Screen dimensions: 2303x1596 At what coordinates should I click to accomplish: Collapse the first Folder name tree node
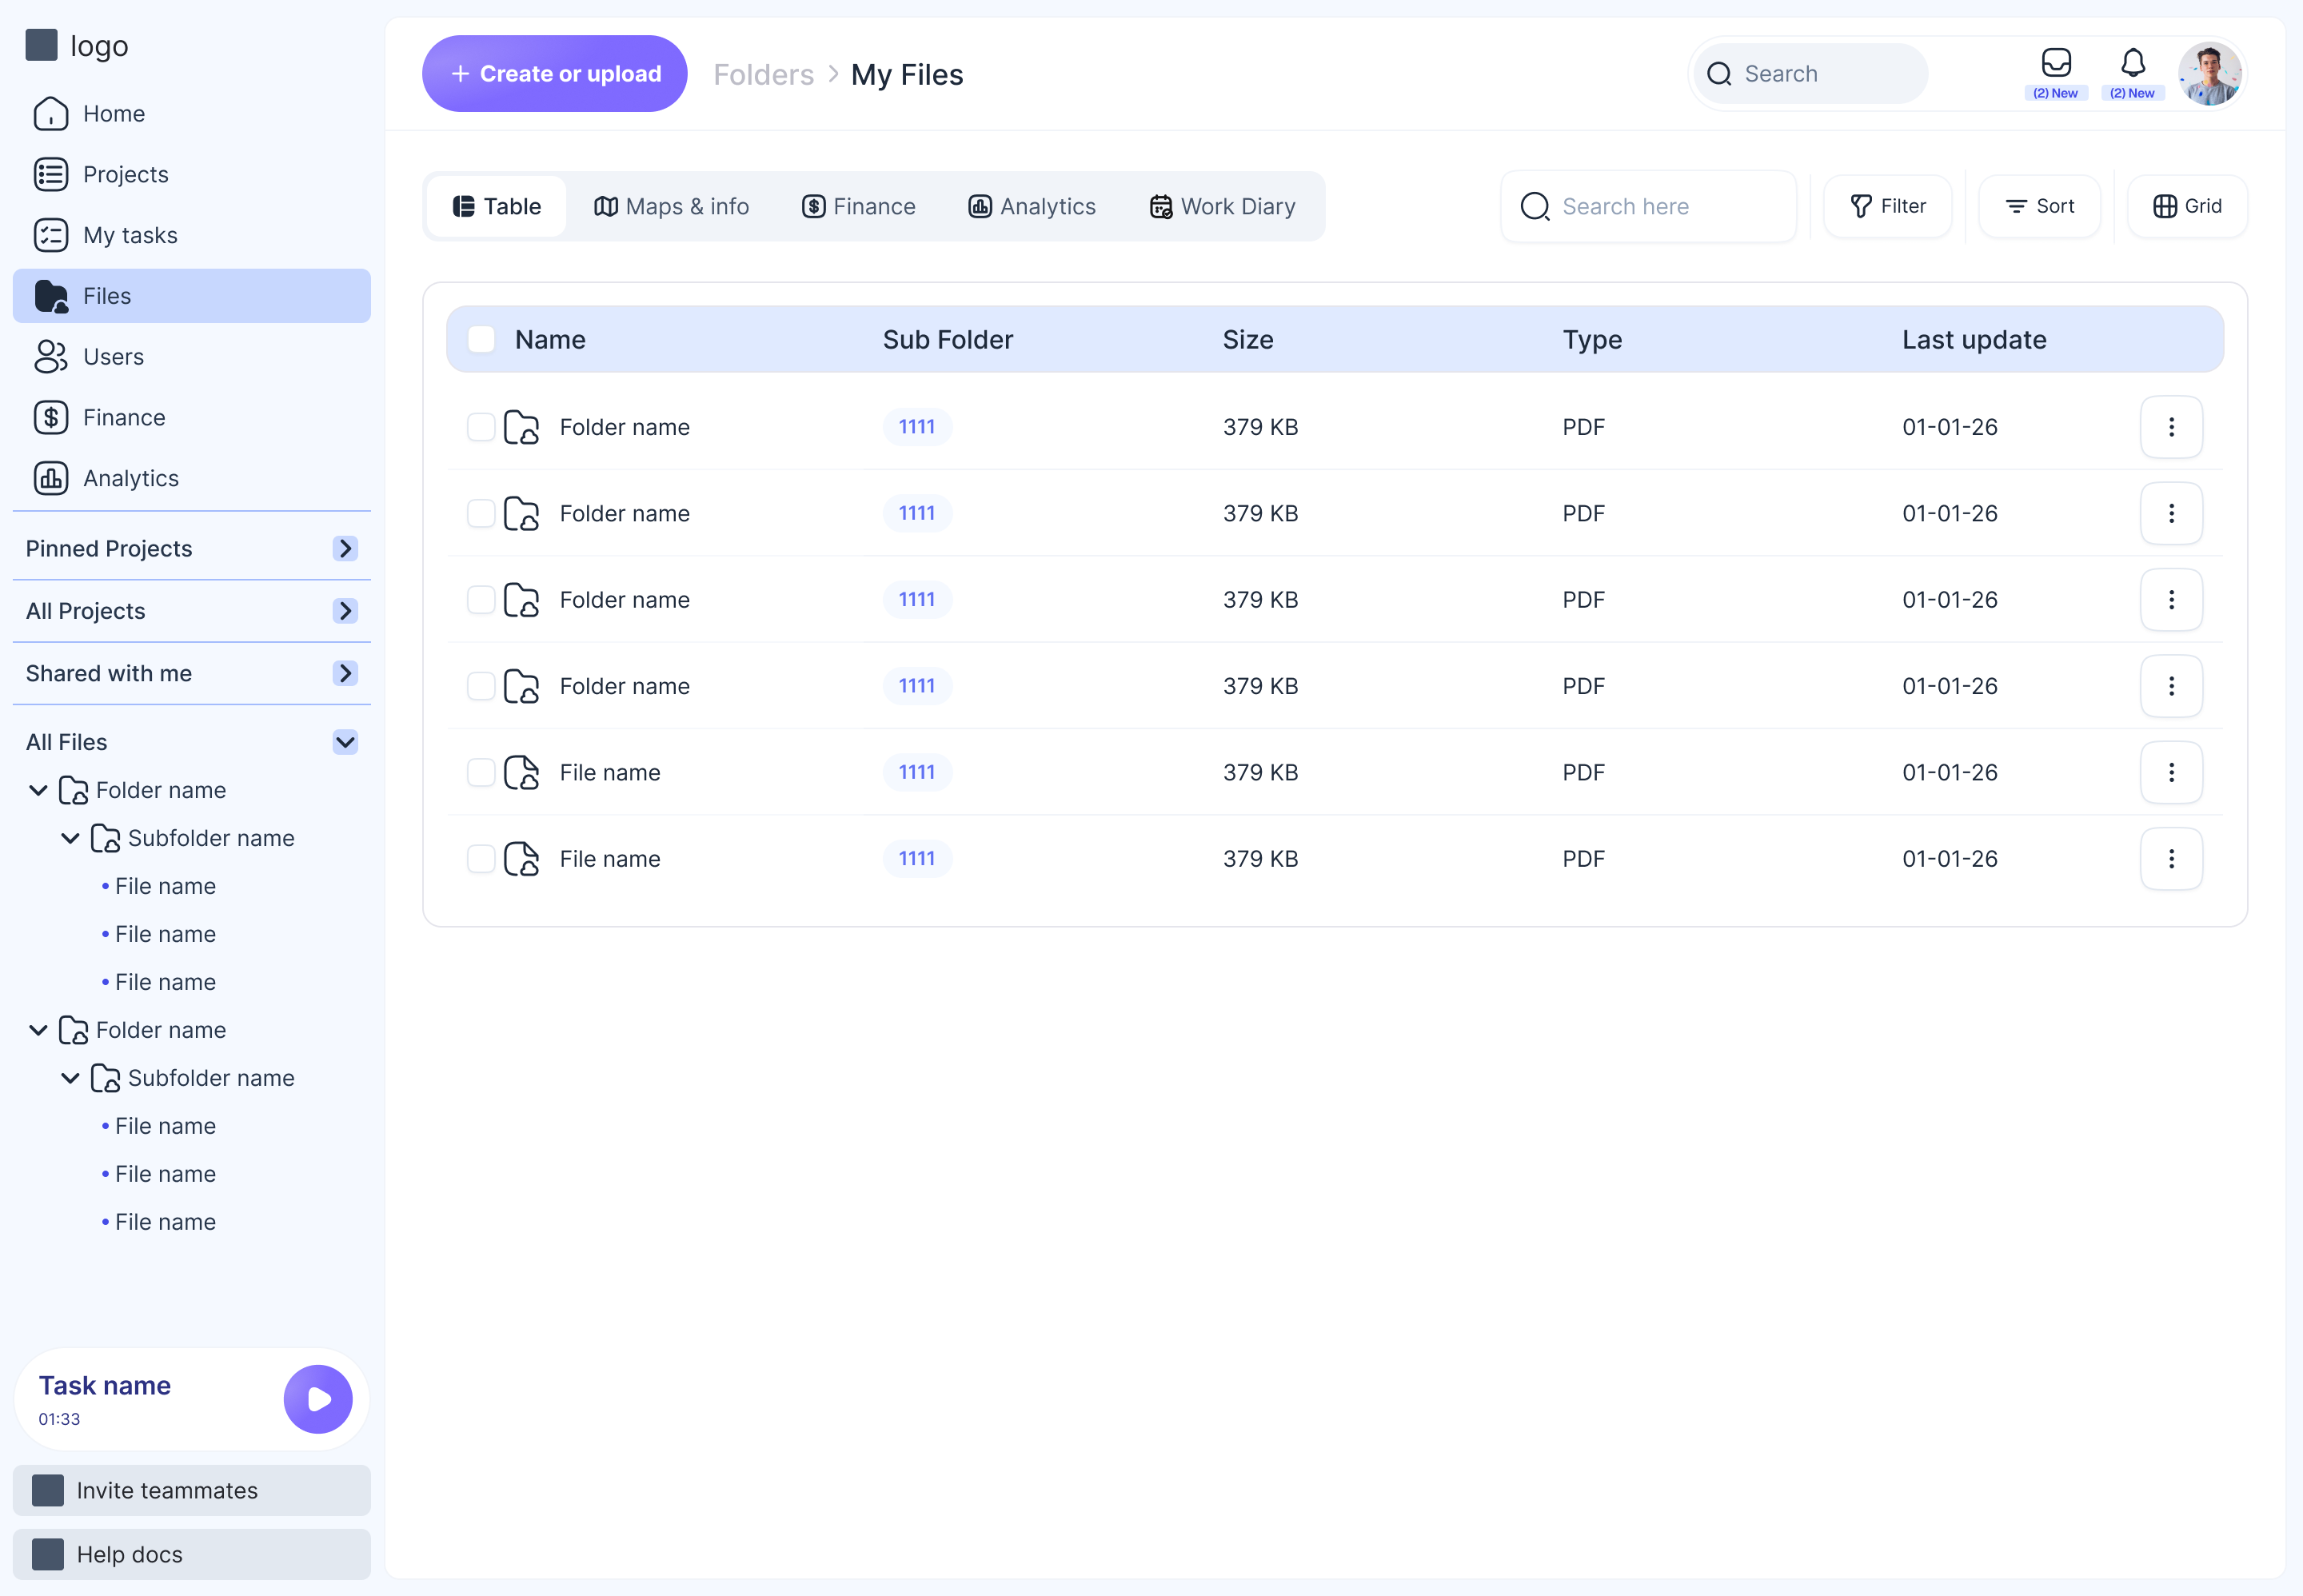(38, 790)
